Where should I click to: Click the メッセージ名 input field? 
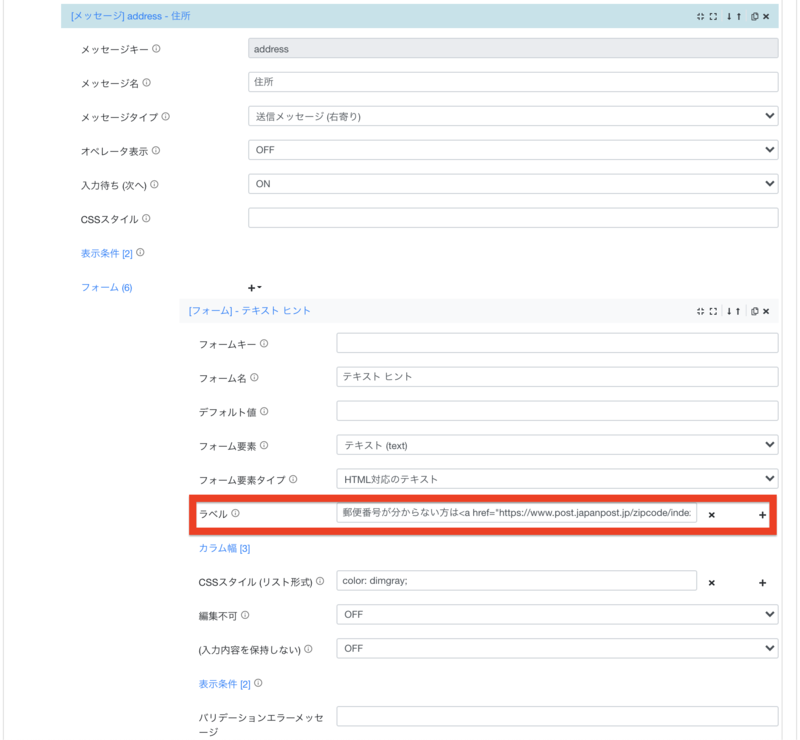(x=510, y=81)
